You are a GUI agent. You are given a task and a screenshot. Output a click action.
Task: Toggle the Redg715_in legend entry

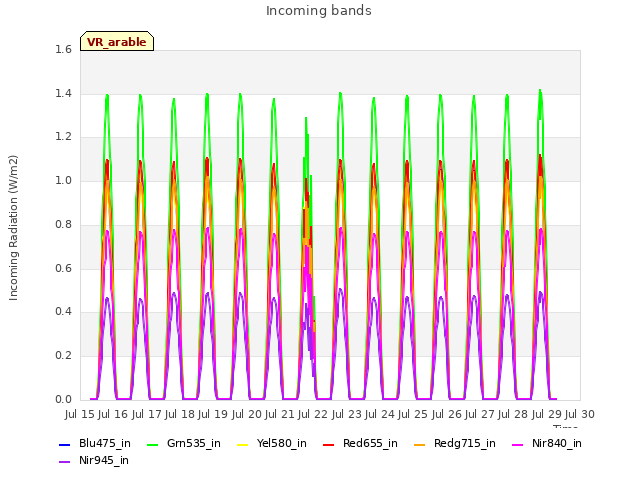coord(455,444)
